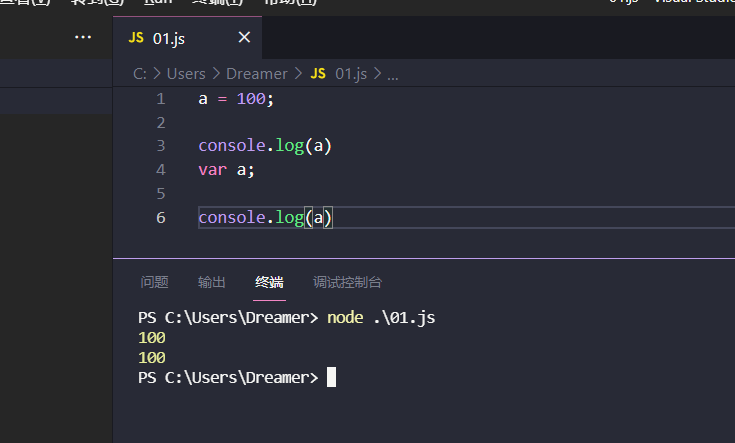735x443 pixels.
Task: Click console.log(a) on line 6
Action: [264, 217]
